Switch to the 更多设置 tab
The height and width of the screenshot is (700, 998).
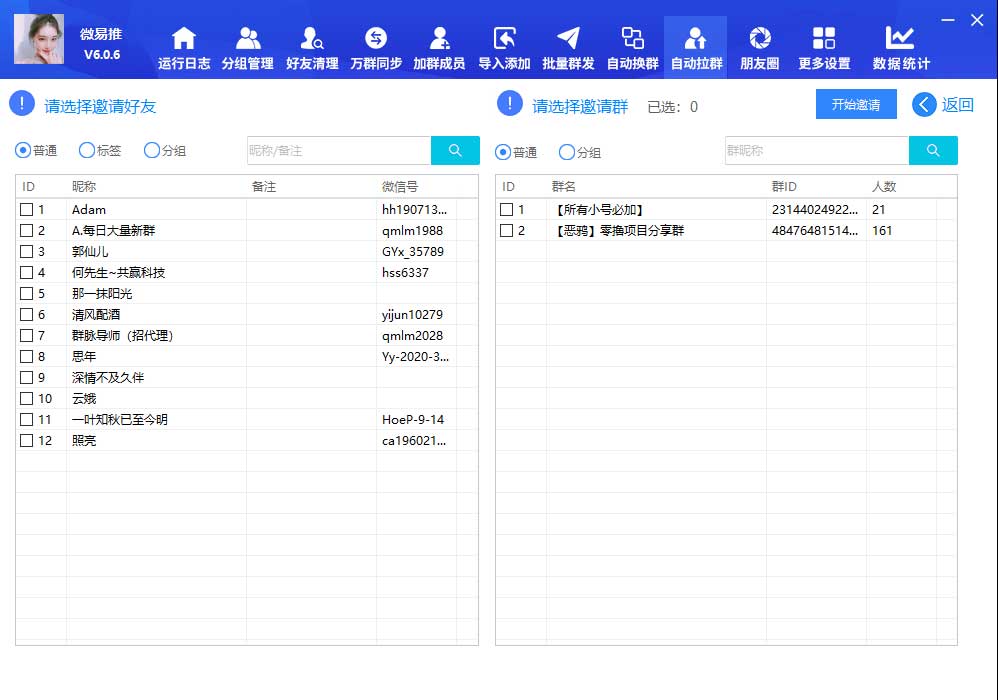[824, 48]
